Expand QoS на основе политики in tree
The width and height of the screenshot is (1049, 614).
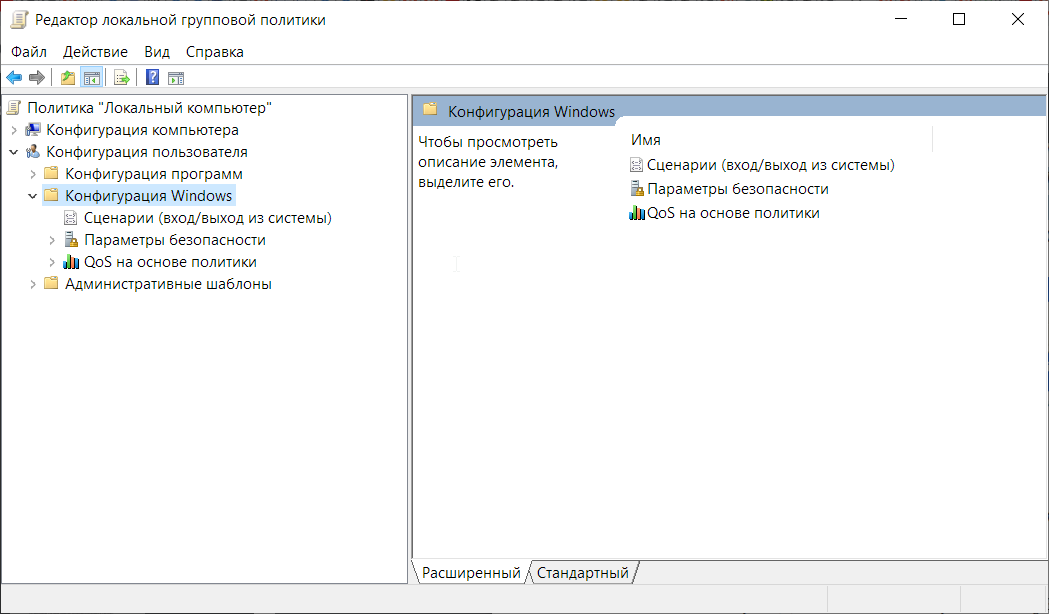point(52,262)
